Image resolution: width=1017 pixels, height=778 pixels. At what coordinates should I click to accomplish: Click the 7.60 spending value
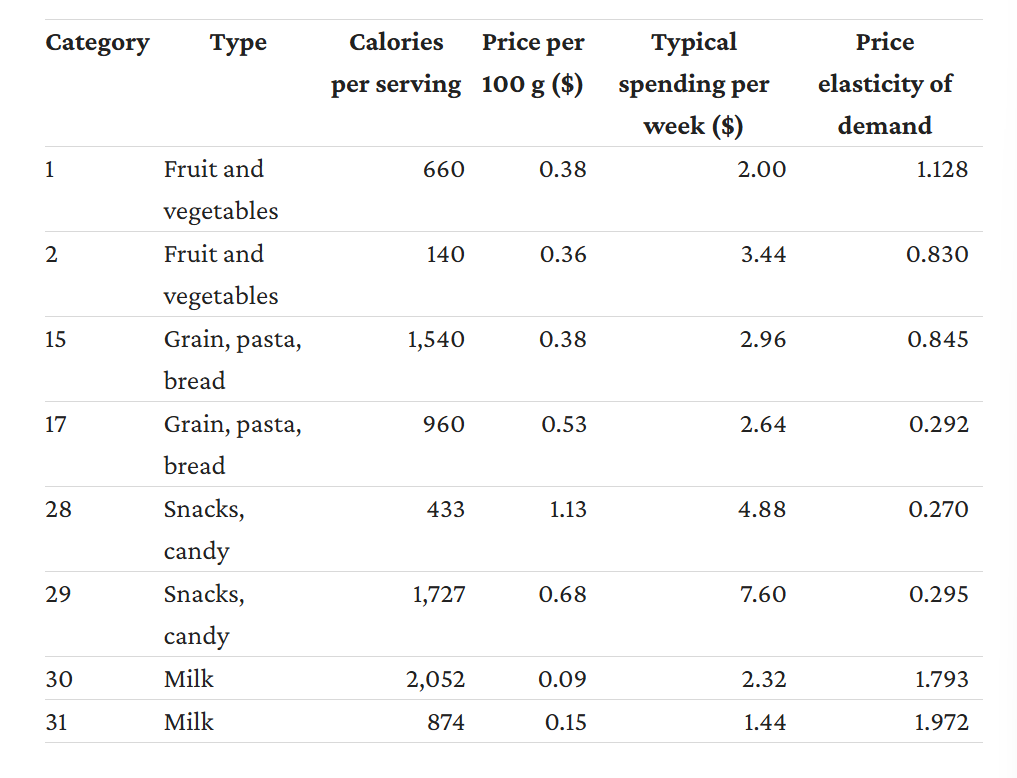tap(763, 595)
